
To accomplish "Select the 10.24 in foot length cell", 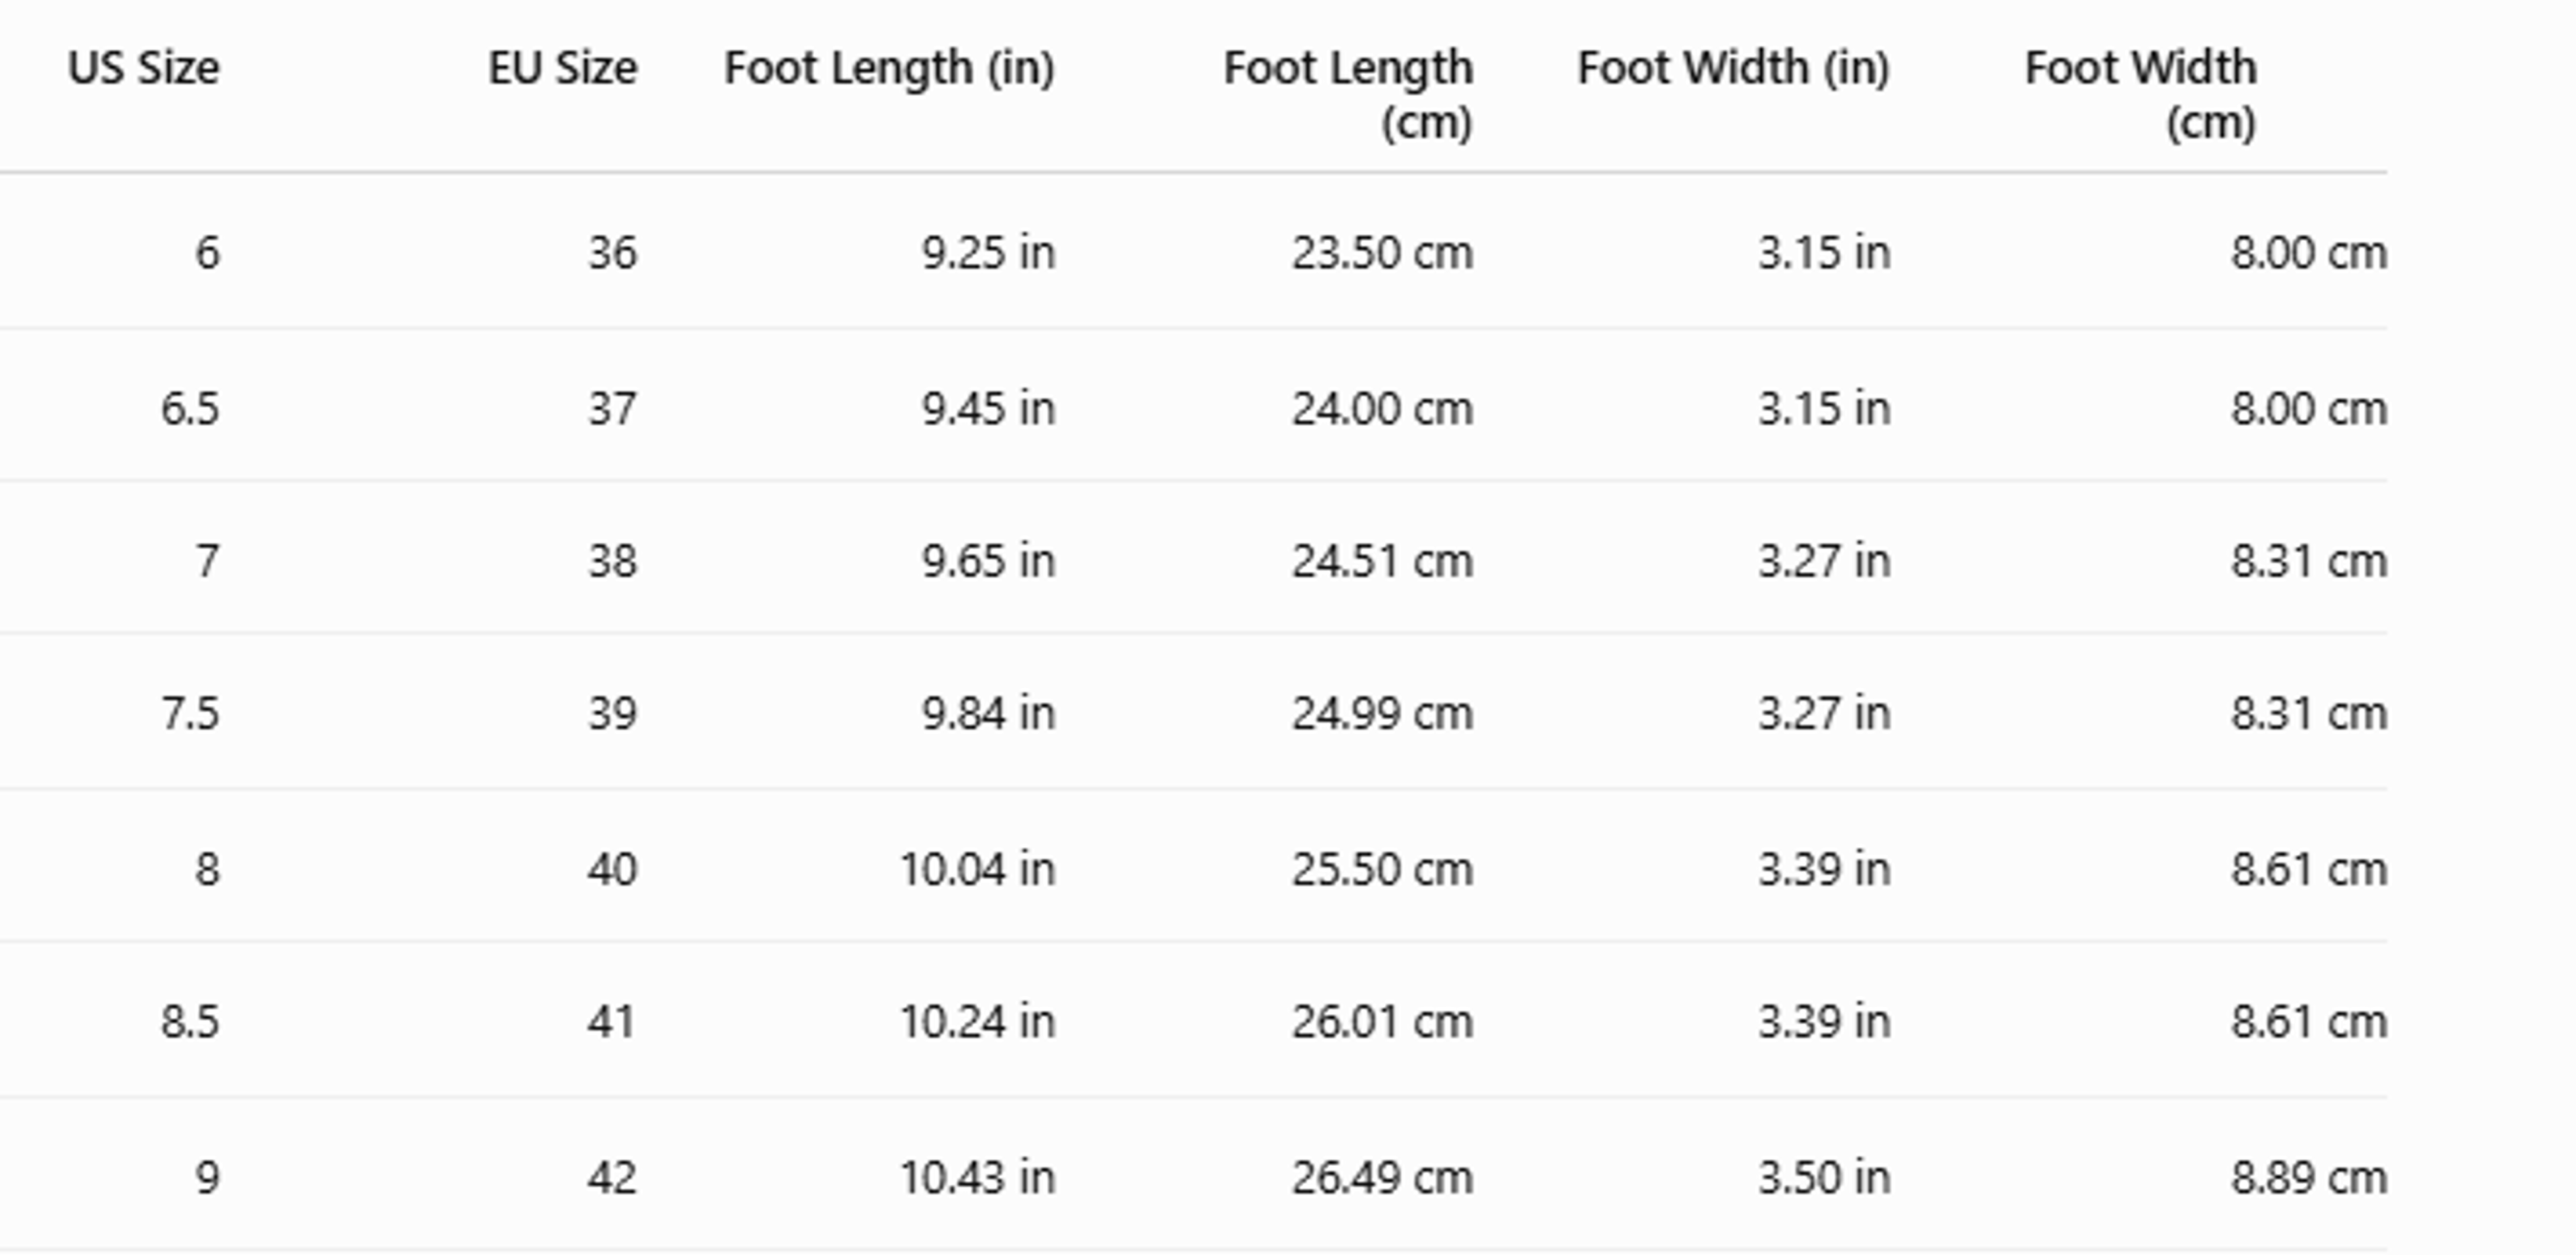I will [978, 1021].
